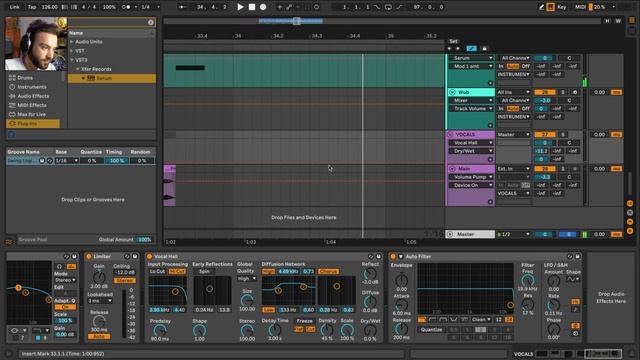Enable the MIDI arrangement overdub plus icon
The height and width of the screenshot is (360, 640).
[x=280, y=7]
